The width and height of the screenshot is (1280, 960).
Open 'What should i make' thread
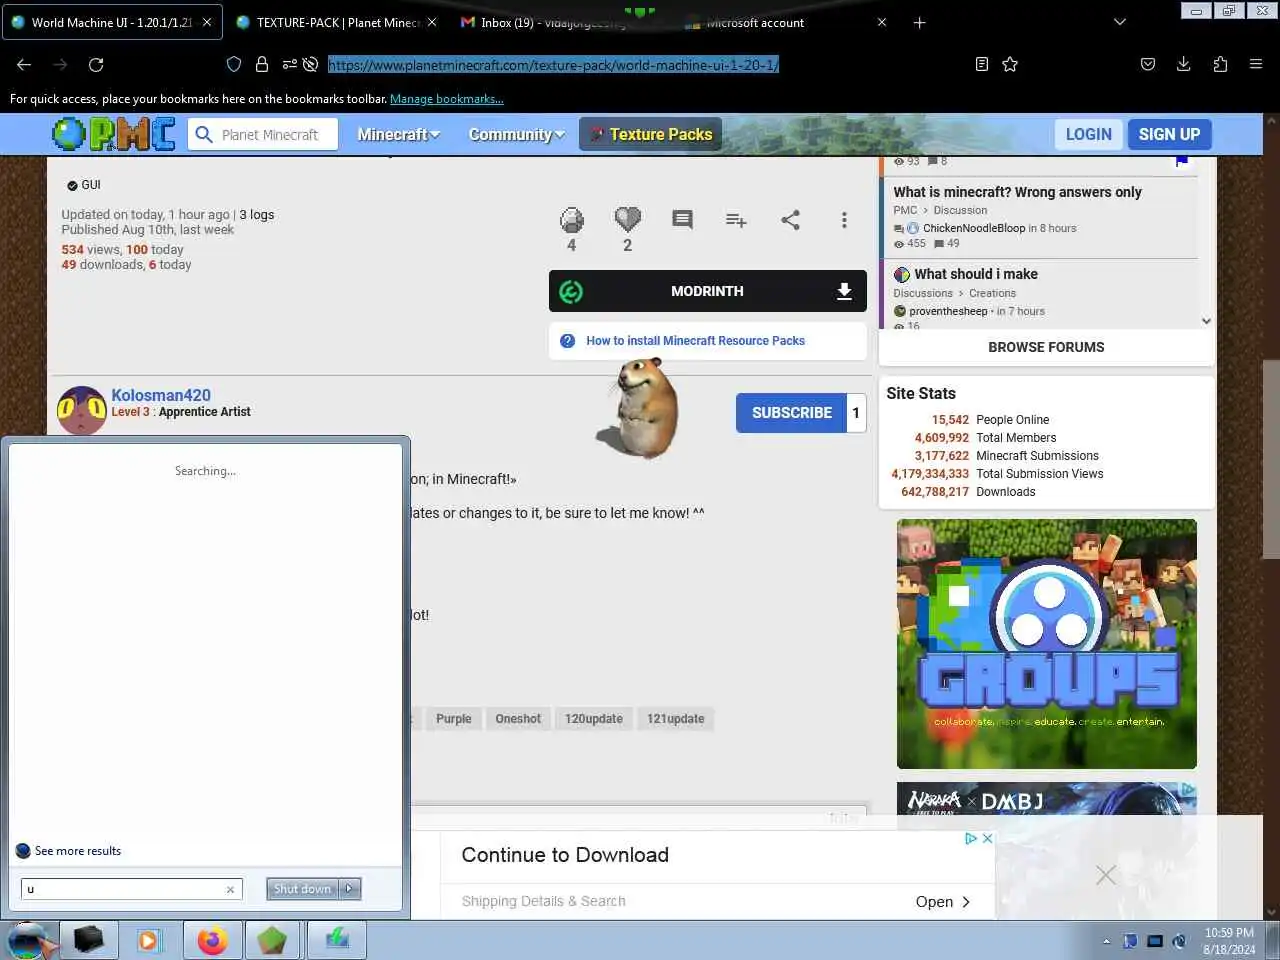tap(976, 274)
